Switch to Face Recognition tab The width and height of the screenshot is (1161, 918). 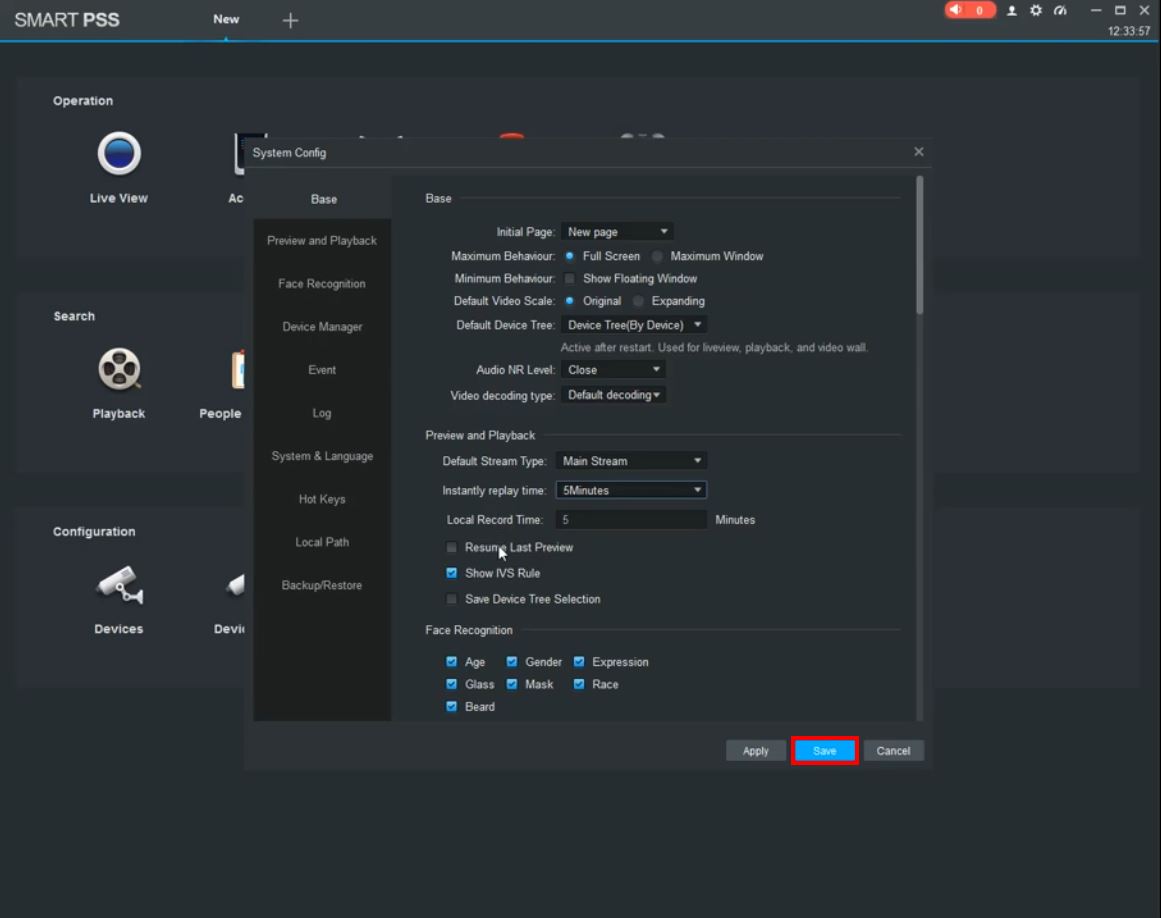[322, 284]
